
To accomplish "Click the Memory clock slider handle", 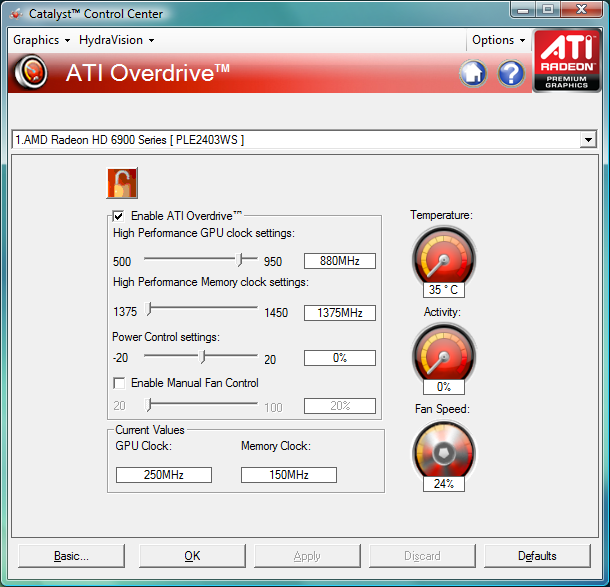I will pos(148,309).
